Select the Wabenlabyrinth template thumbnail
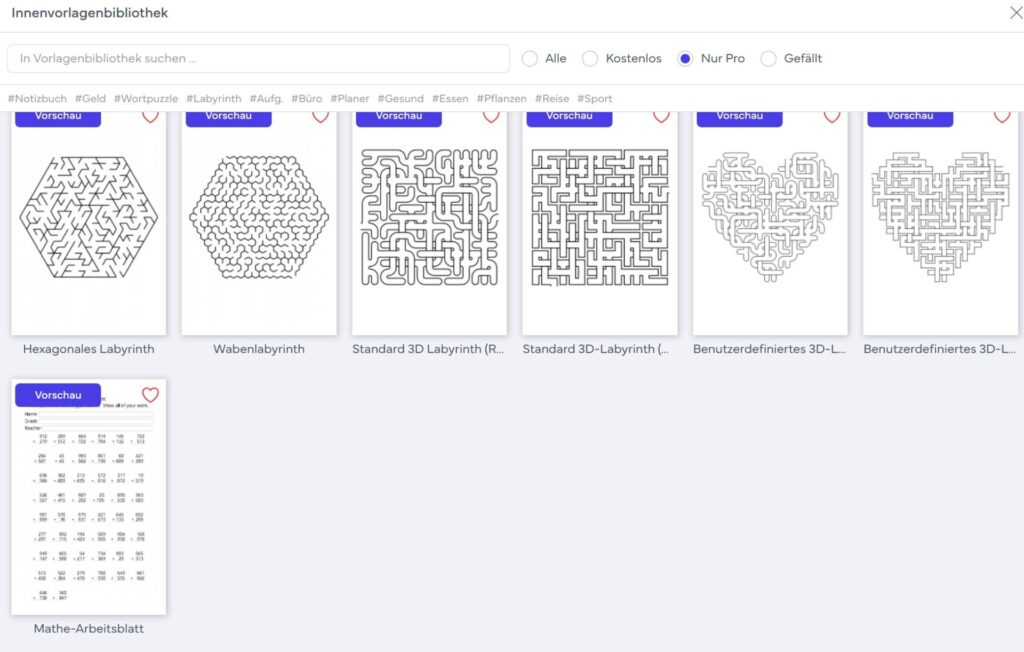 (259, 223)
